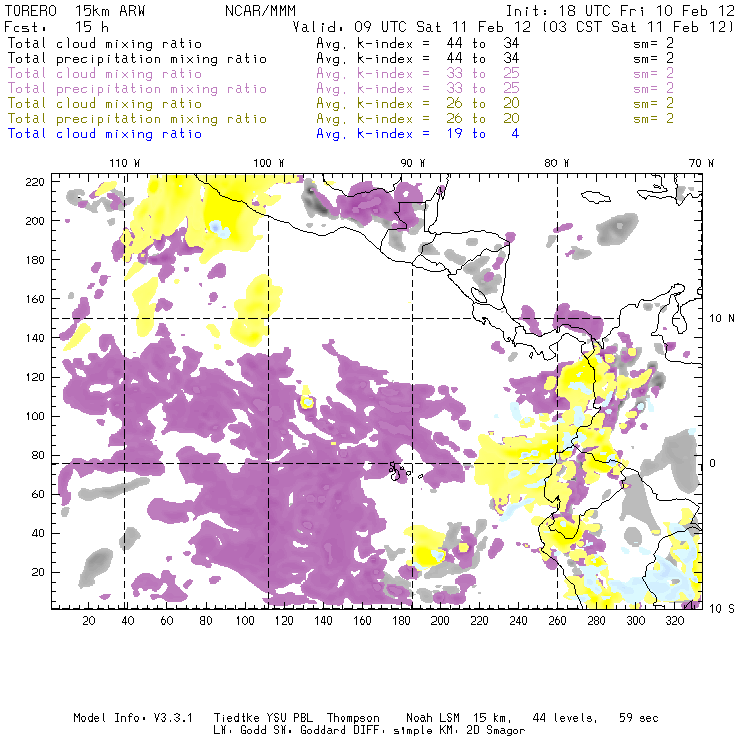This screenshot has height=740, width=740.
Task: Select the 'Tiedtke' scheme label
Action: 237,718
